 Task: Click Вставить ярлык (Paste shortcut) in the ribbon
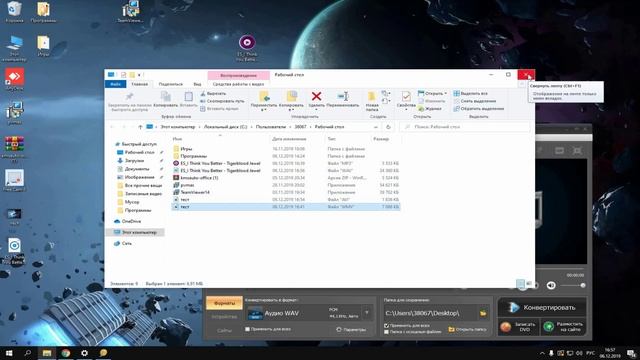pos(219,109)
